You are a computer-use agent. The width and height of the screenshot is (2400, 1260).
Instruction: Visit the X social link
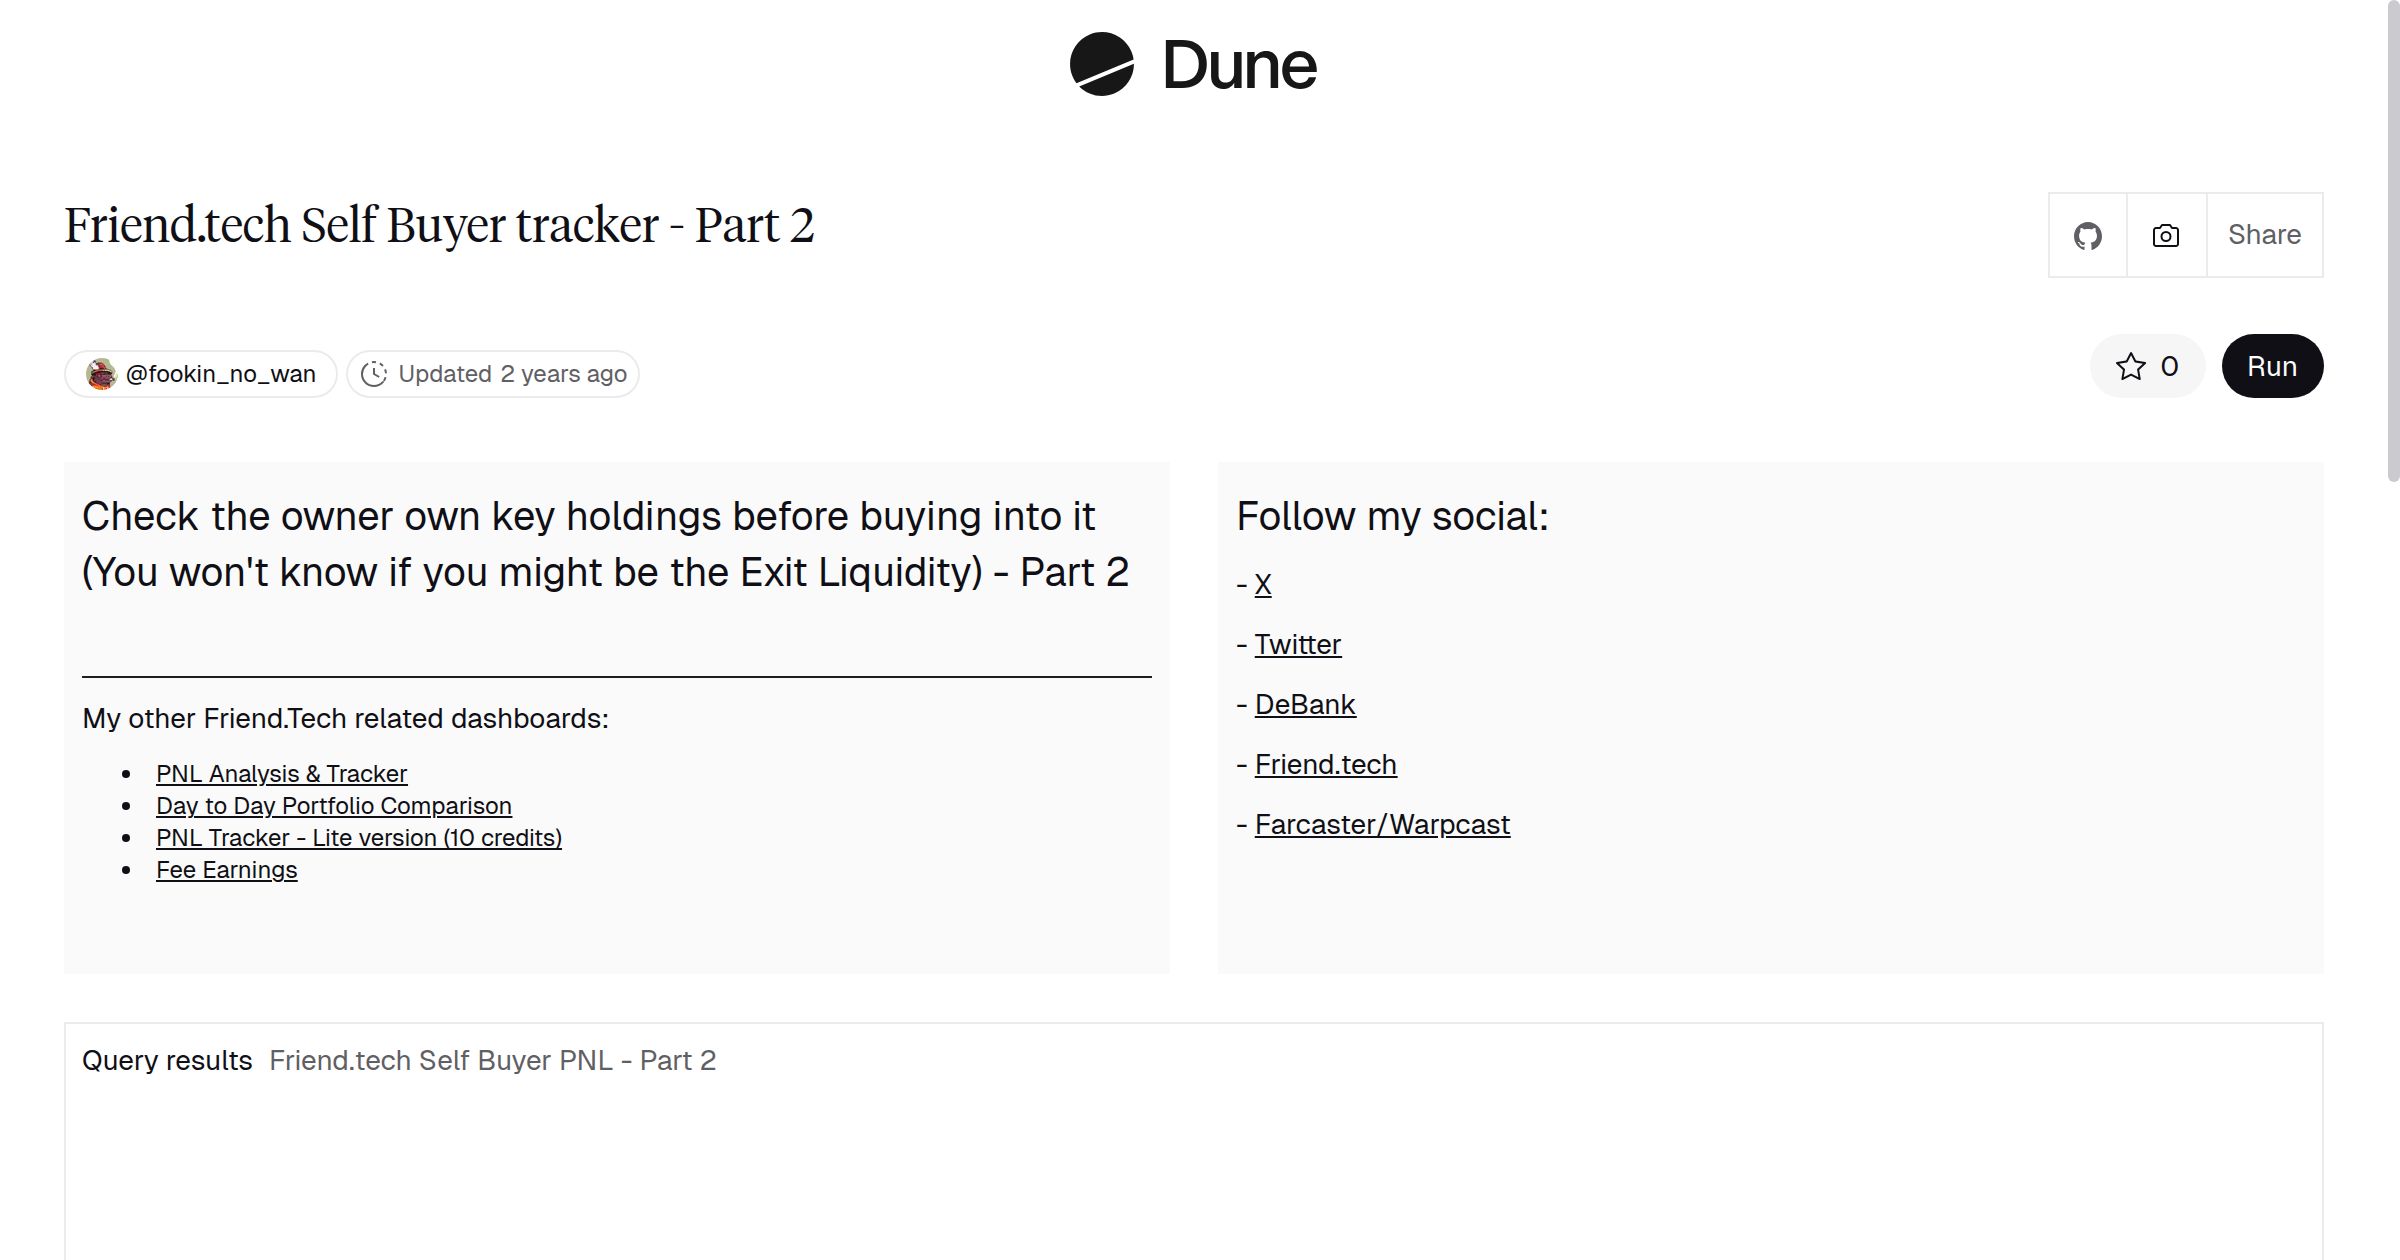[1263, 585]
